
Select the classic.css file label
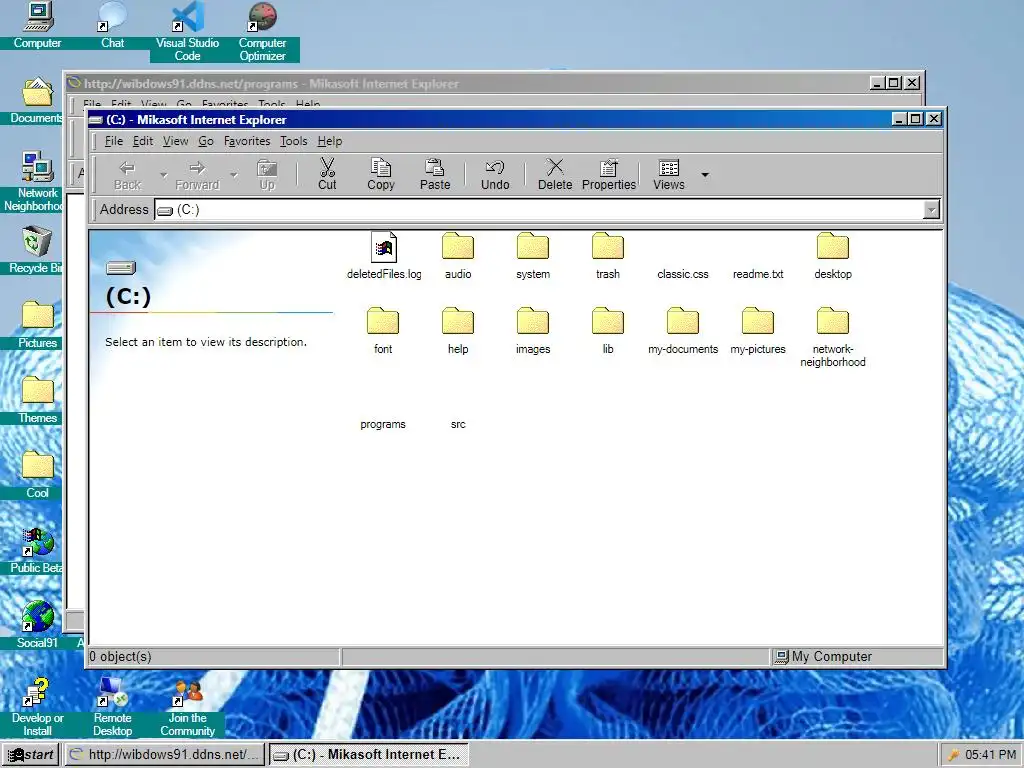click(x=682, y=274)
